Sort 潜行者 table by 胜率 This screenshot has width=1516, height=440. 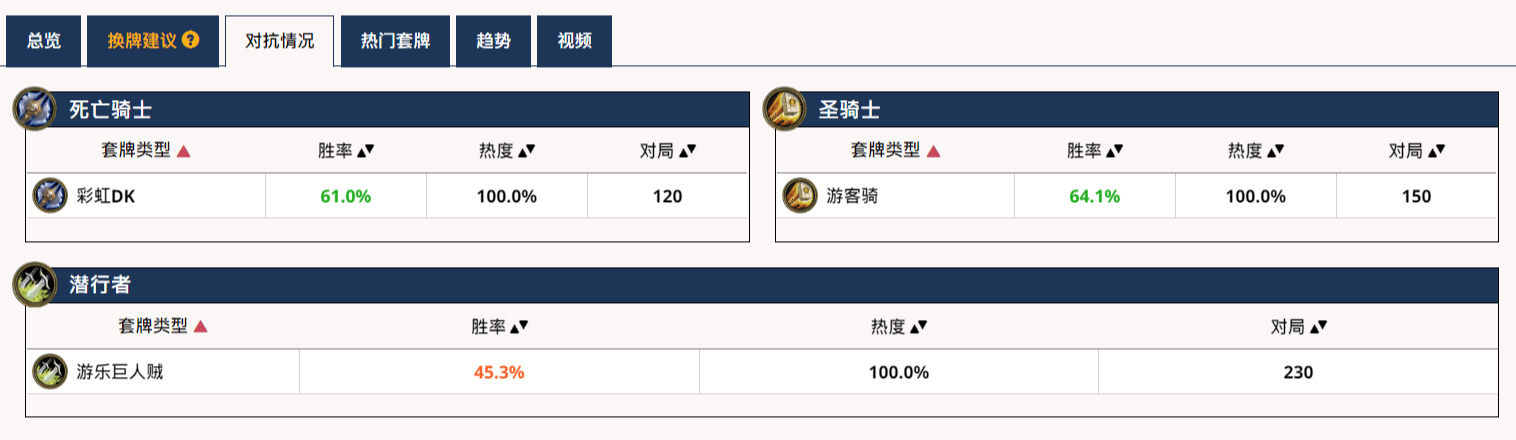(499, 327)
